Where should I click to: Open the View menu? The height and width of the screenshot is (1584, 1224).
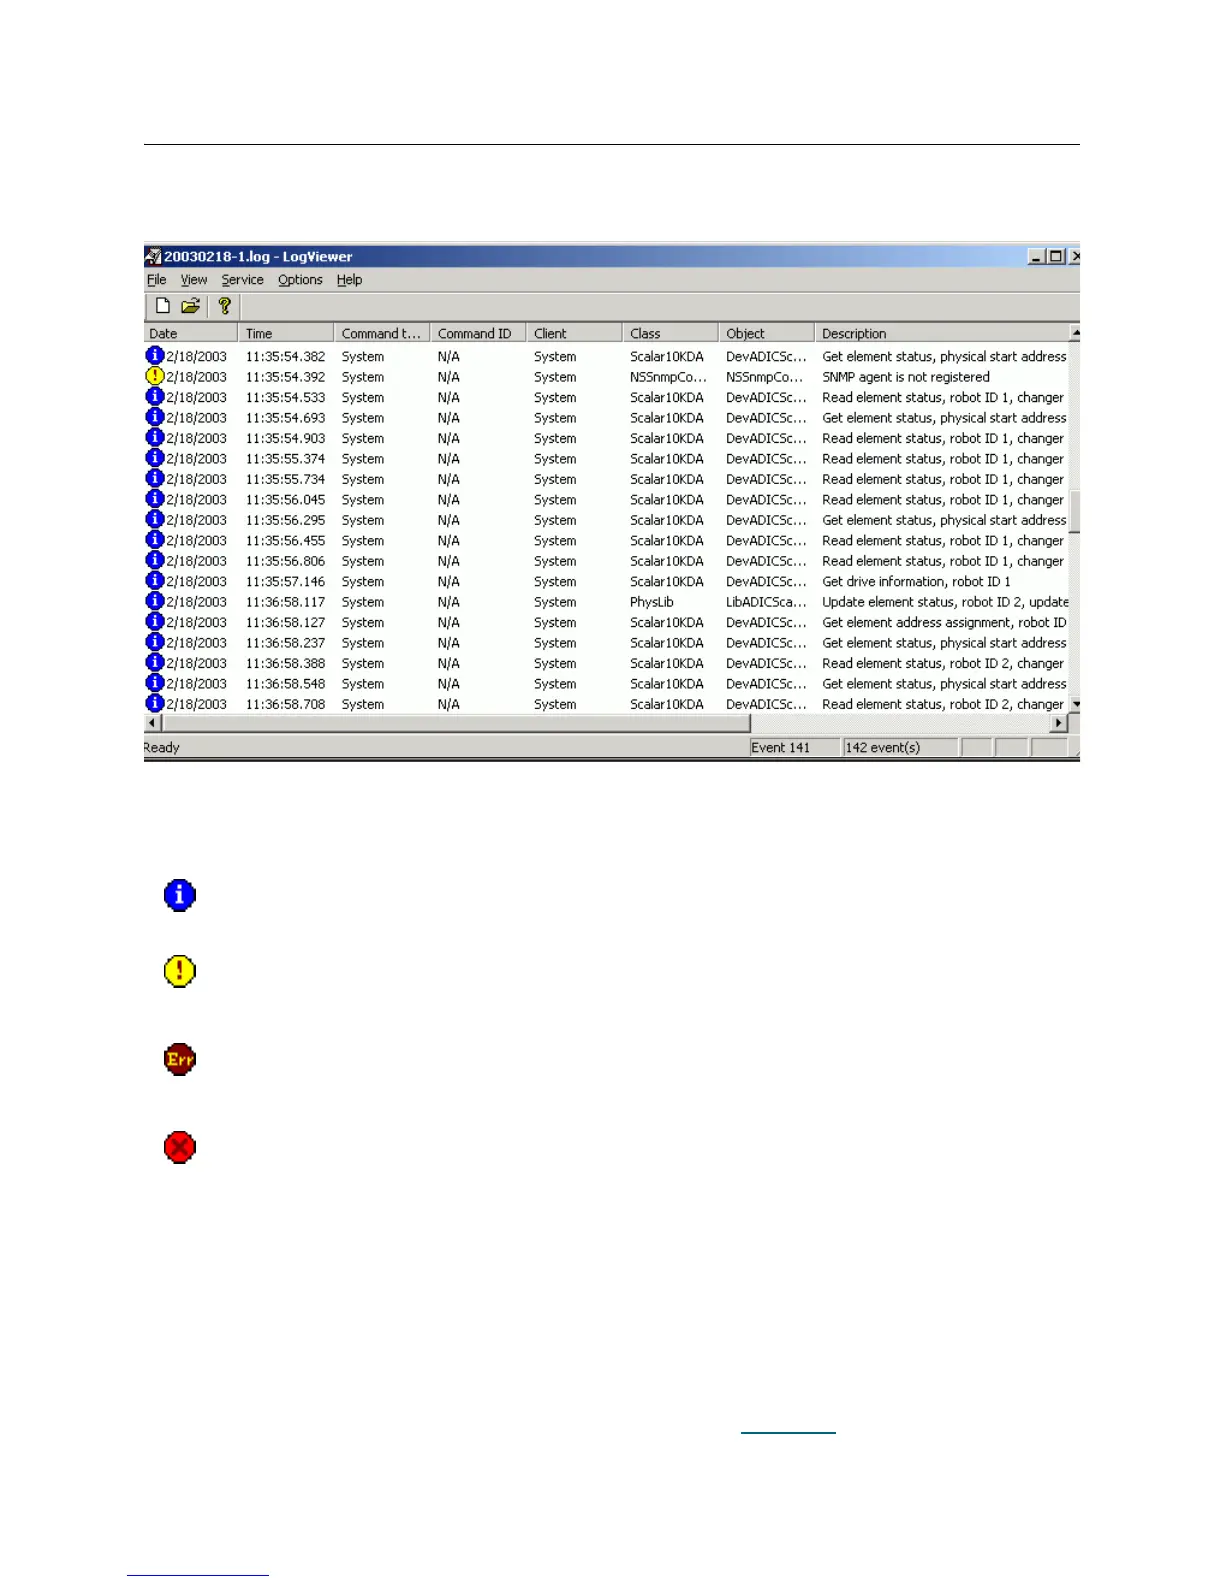[194, 280]
